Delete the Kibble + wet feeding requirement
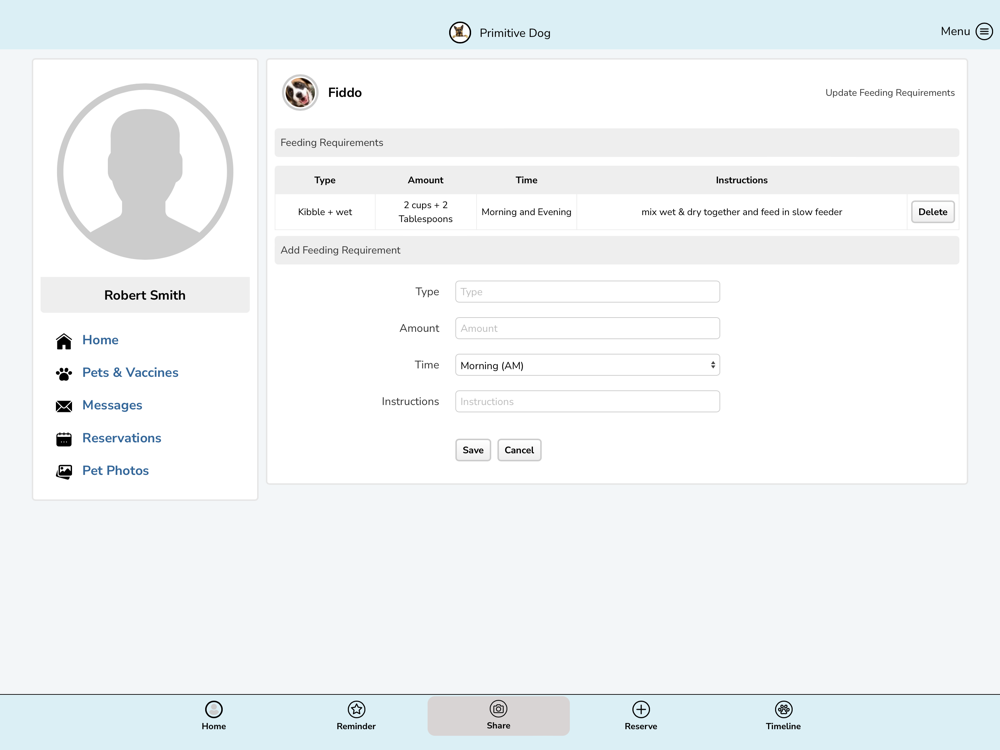This screenshot has width=1000, height=750. pos(932,212)
